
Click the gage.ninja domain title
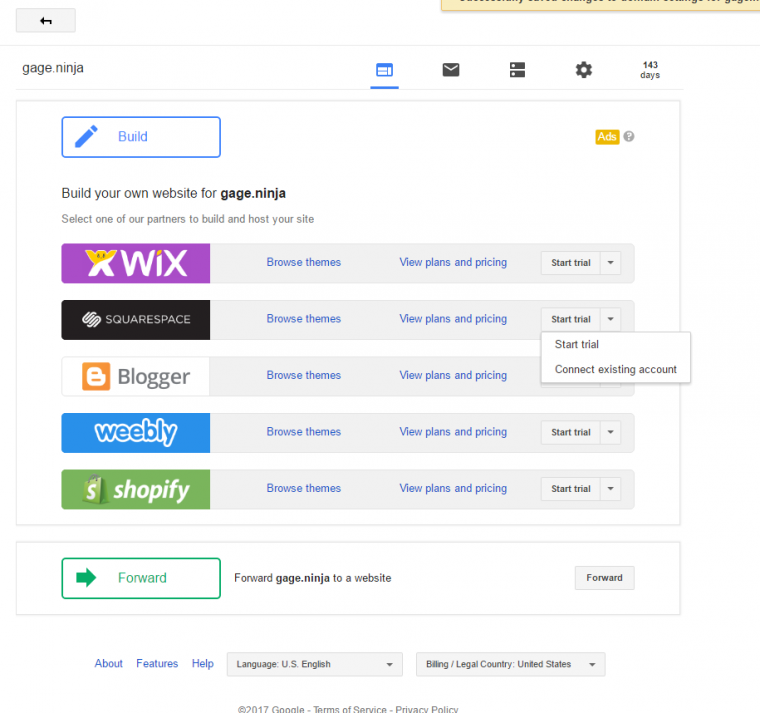53,68
